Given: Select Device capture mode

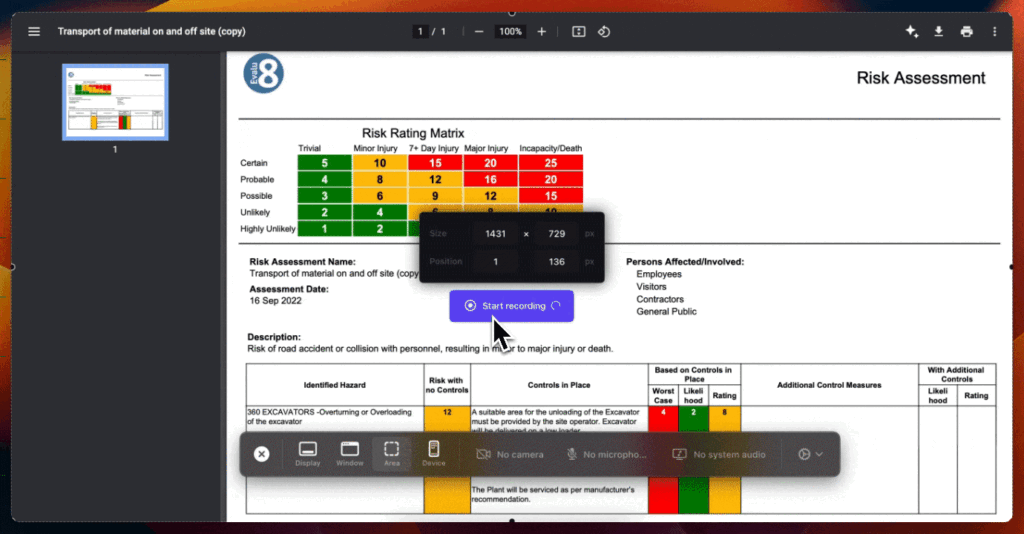Looking at the screenshot, I should coord(434,454).
